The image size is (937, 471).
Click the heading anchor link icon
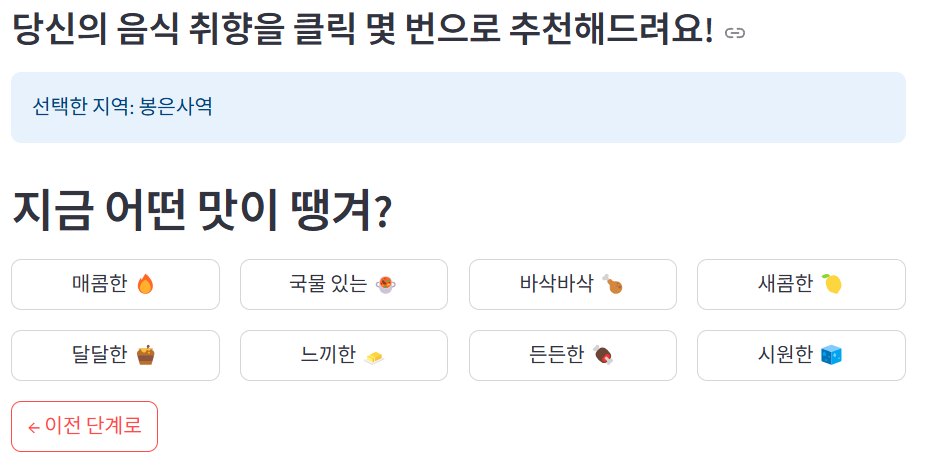pyautogui.click(x=734, y=33)
